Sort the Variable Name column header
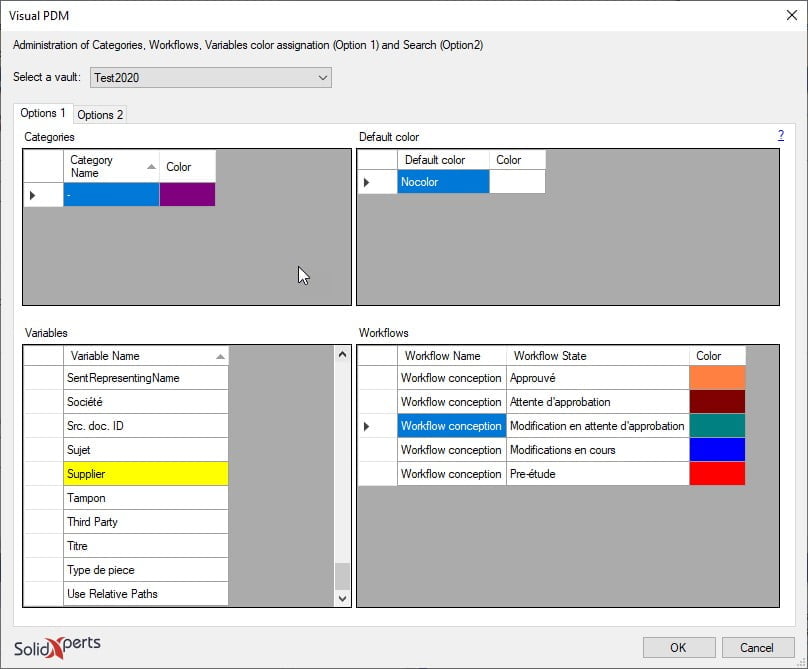This screenshot has height=669, width=808. click(x=146, y=356)
